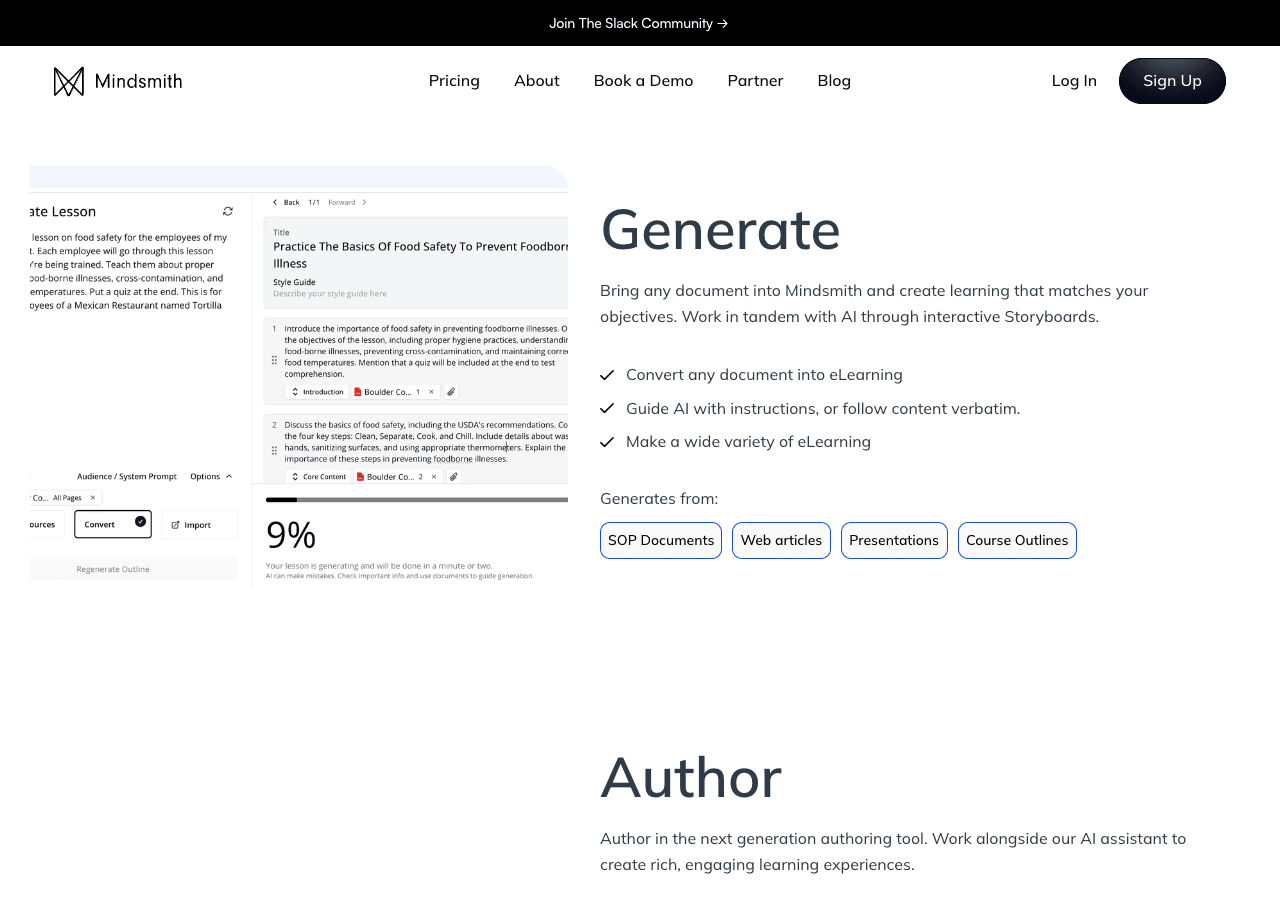1280x900 pixels.
Task: Click the checkmark beside Guide AI with instructions
Action: (x=607, y=408)
